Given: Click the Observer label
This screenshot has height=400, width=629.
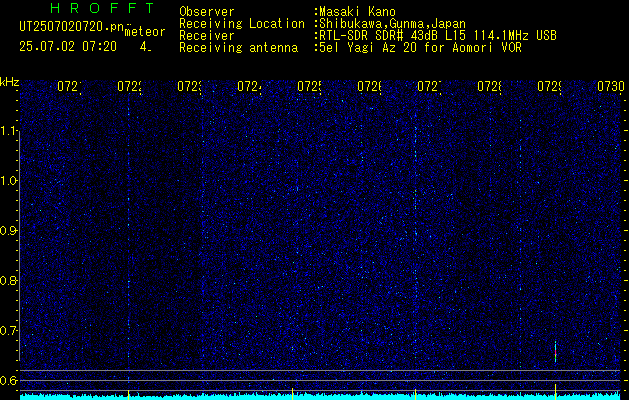Looking at the screenshot, I should pyautogui.click(x=207, y=11).
